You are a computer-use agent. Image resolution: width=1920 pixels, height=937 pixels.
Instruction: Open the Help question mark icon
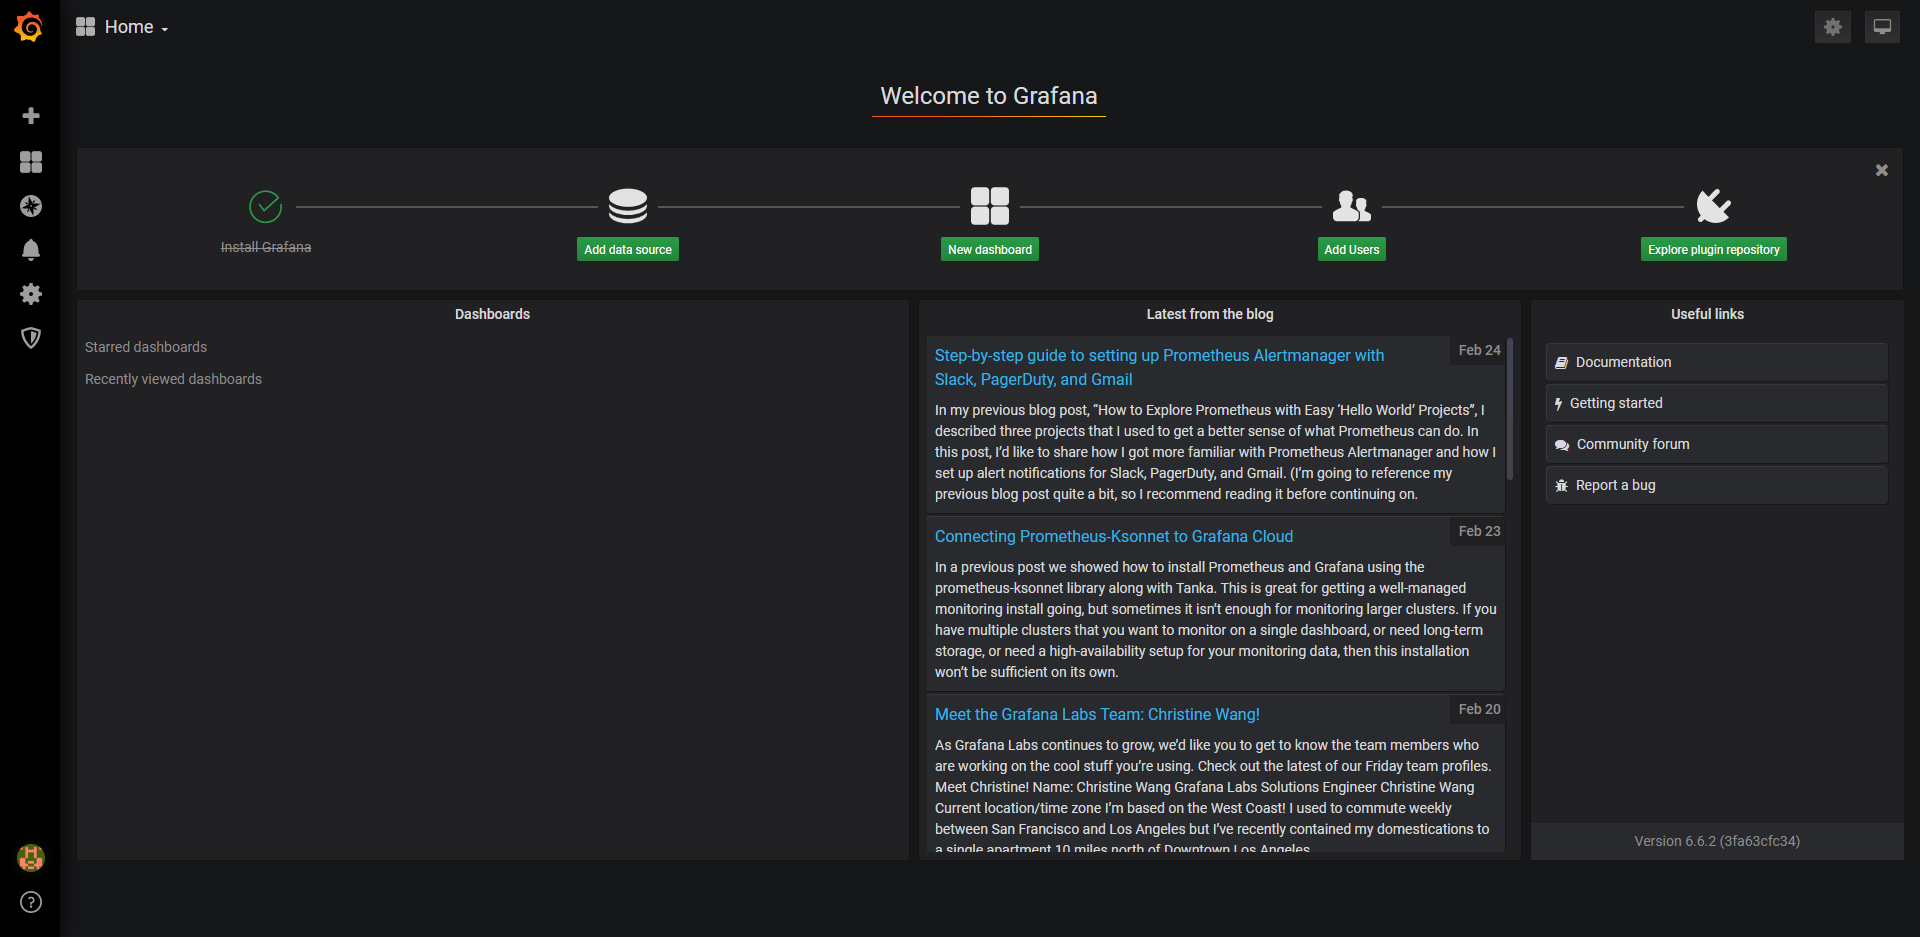point(31,902)
